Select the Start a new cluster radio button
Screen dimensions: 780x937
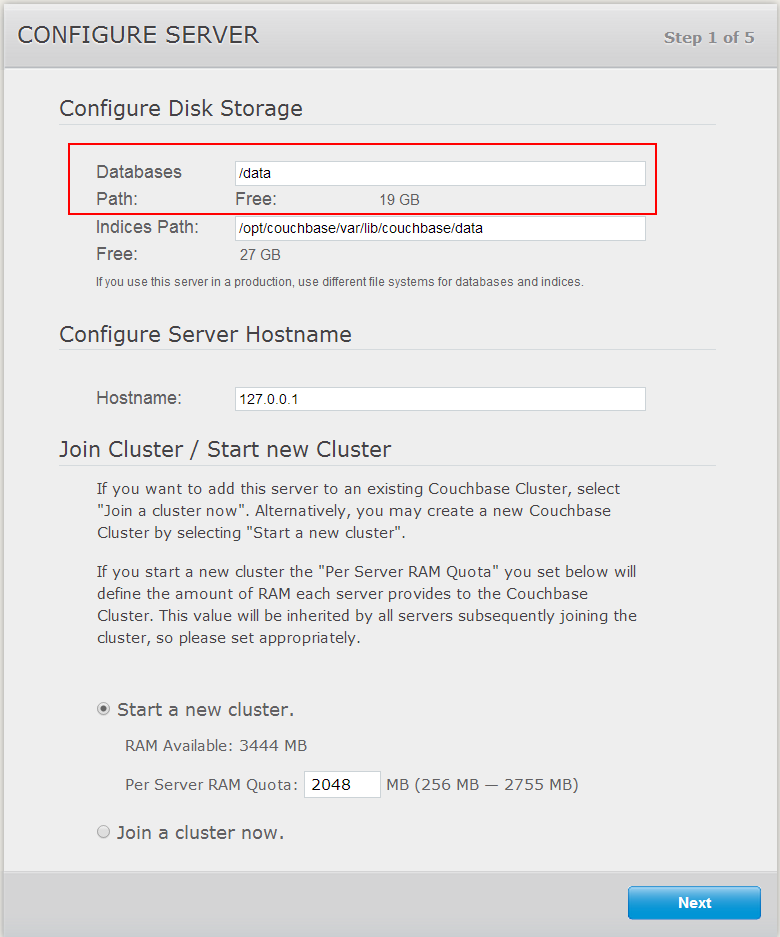pyautogui.click(x=103, y=709)
